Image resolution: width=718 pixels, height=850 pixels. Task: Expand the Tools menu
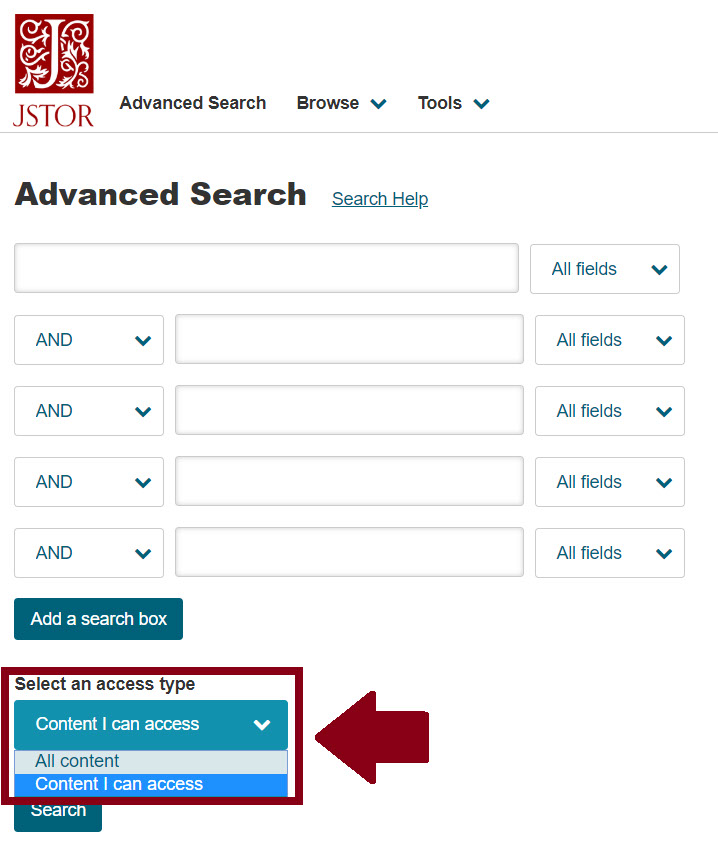tap(453, 103)
